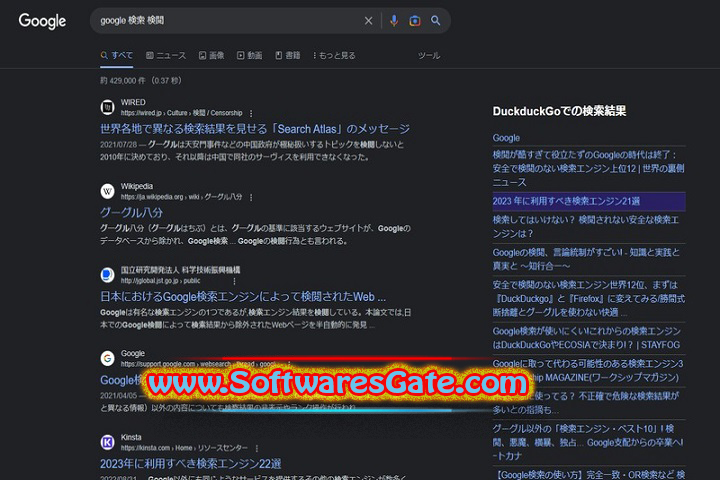Click the ja.wikipedia.org breadcrumb URL
This screenshot has width=720, height=480.
tap(181, 197)
